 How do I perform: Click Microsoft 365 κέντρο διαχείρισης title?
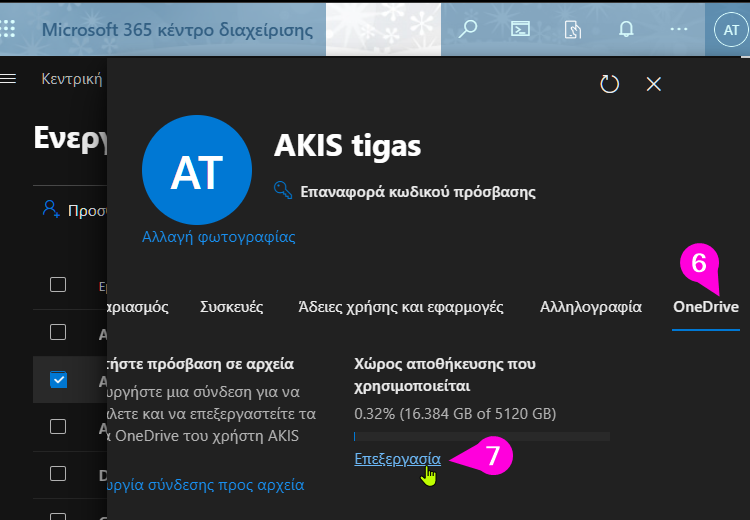177,30
